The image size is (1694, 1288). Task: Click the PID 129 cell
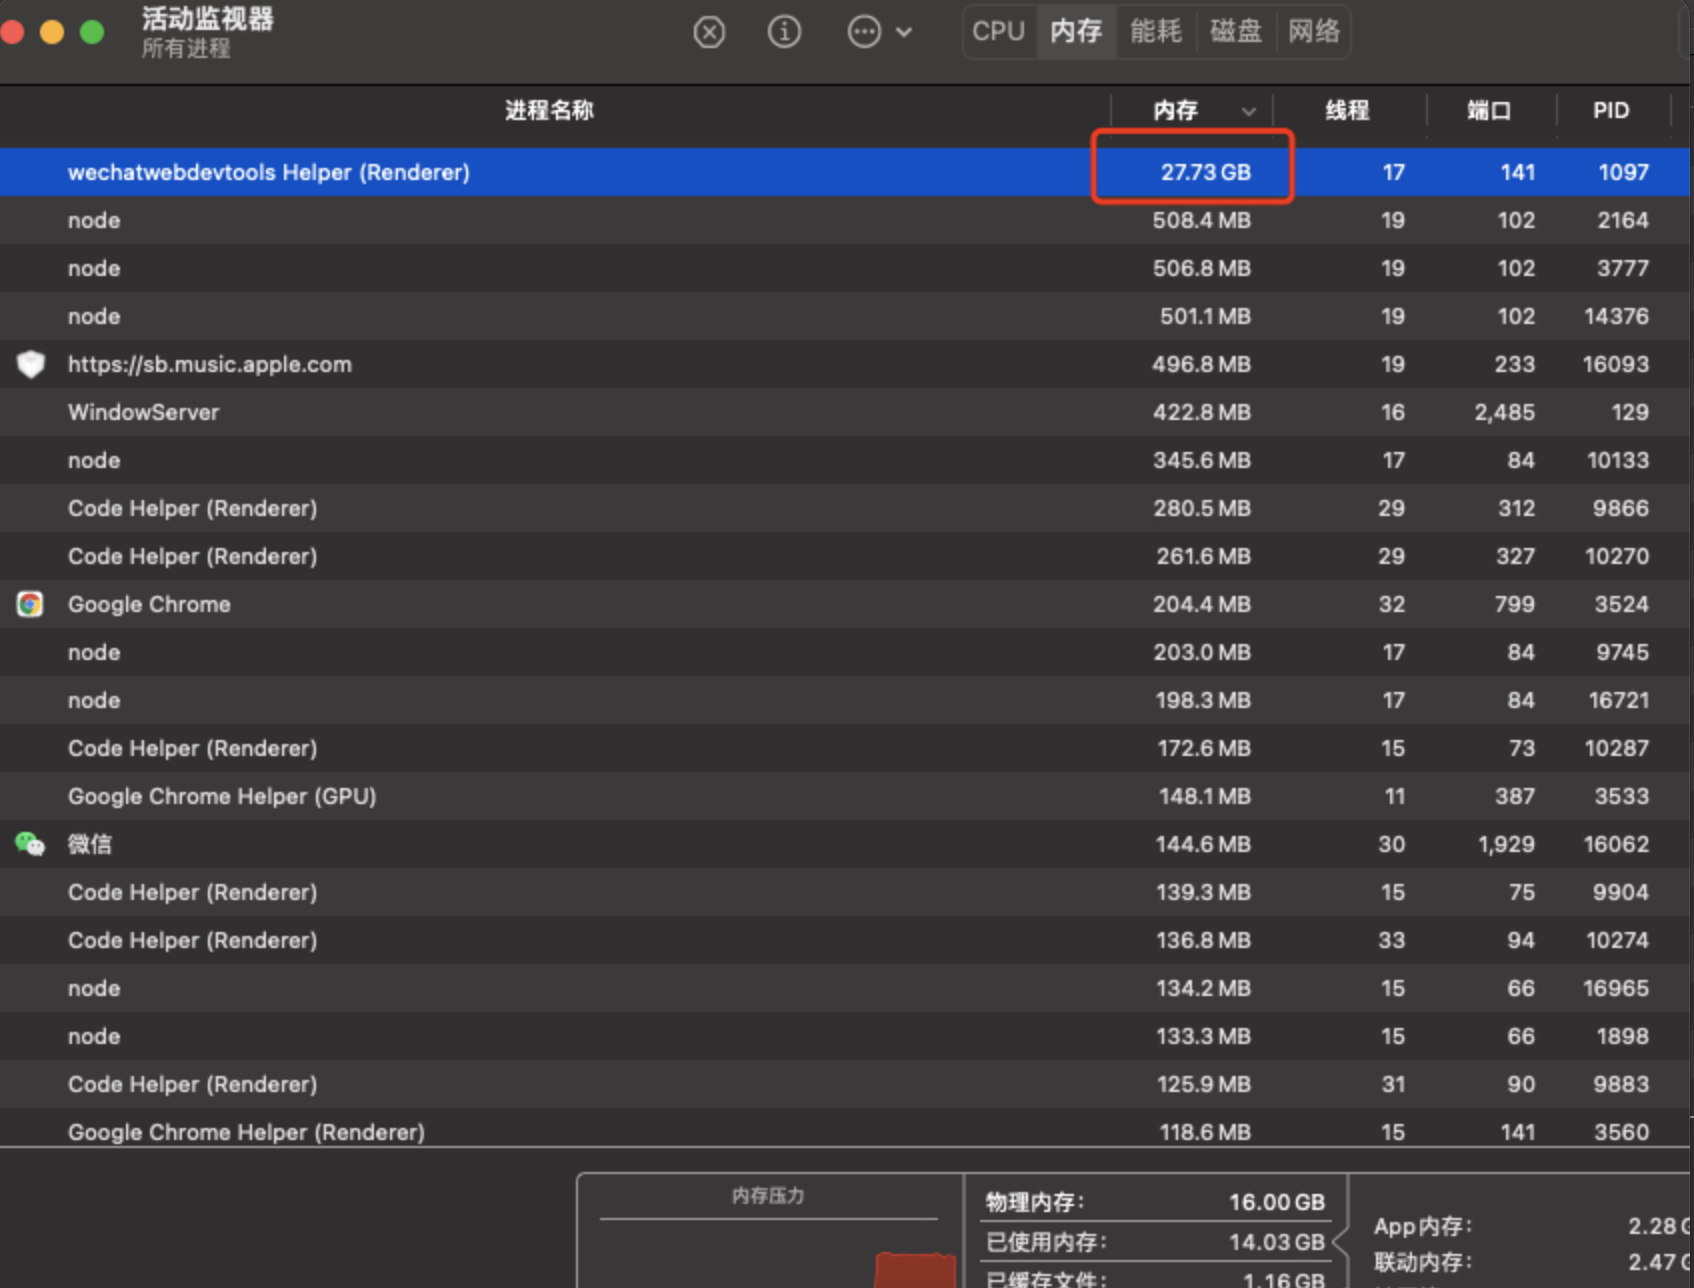coord(1630,412)
